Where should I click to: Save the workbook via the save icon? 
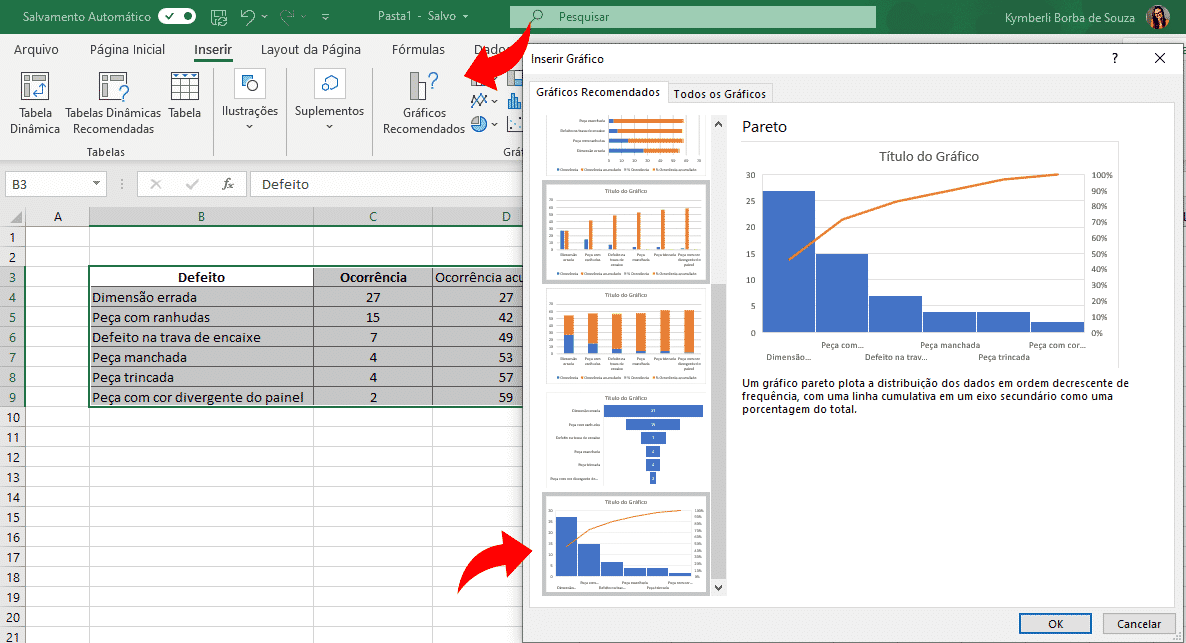[218, 17]
